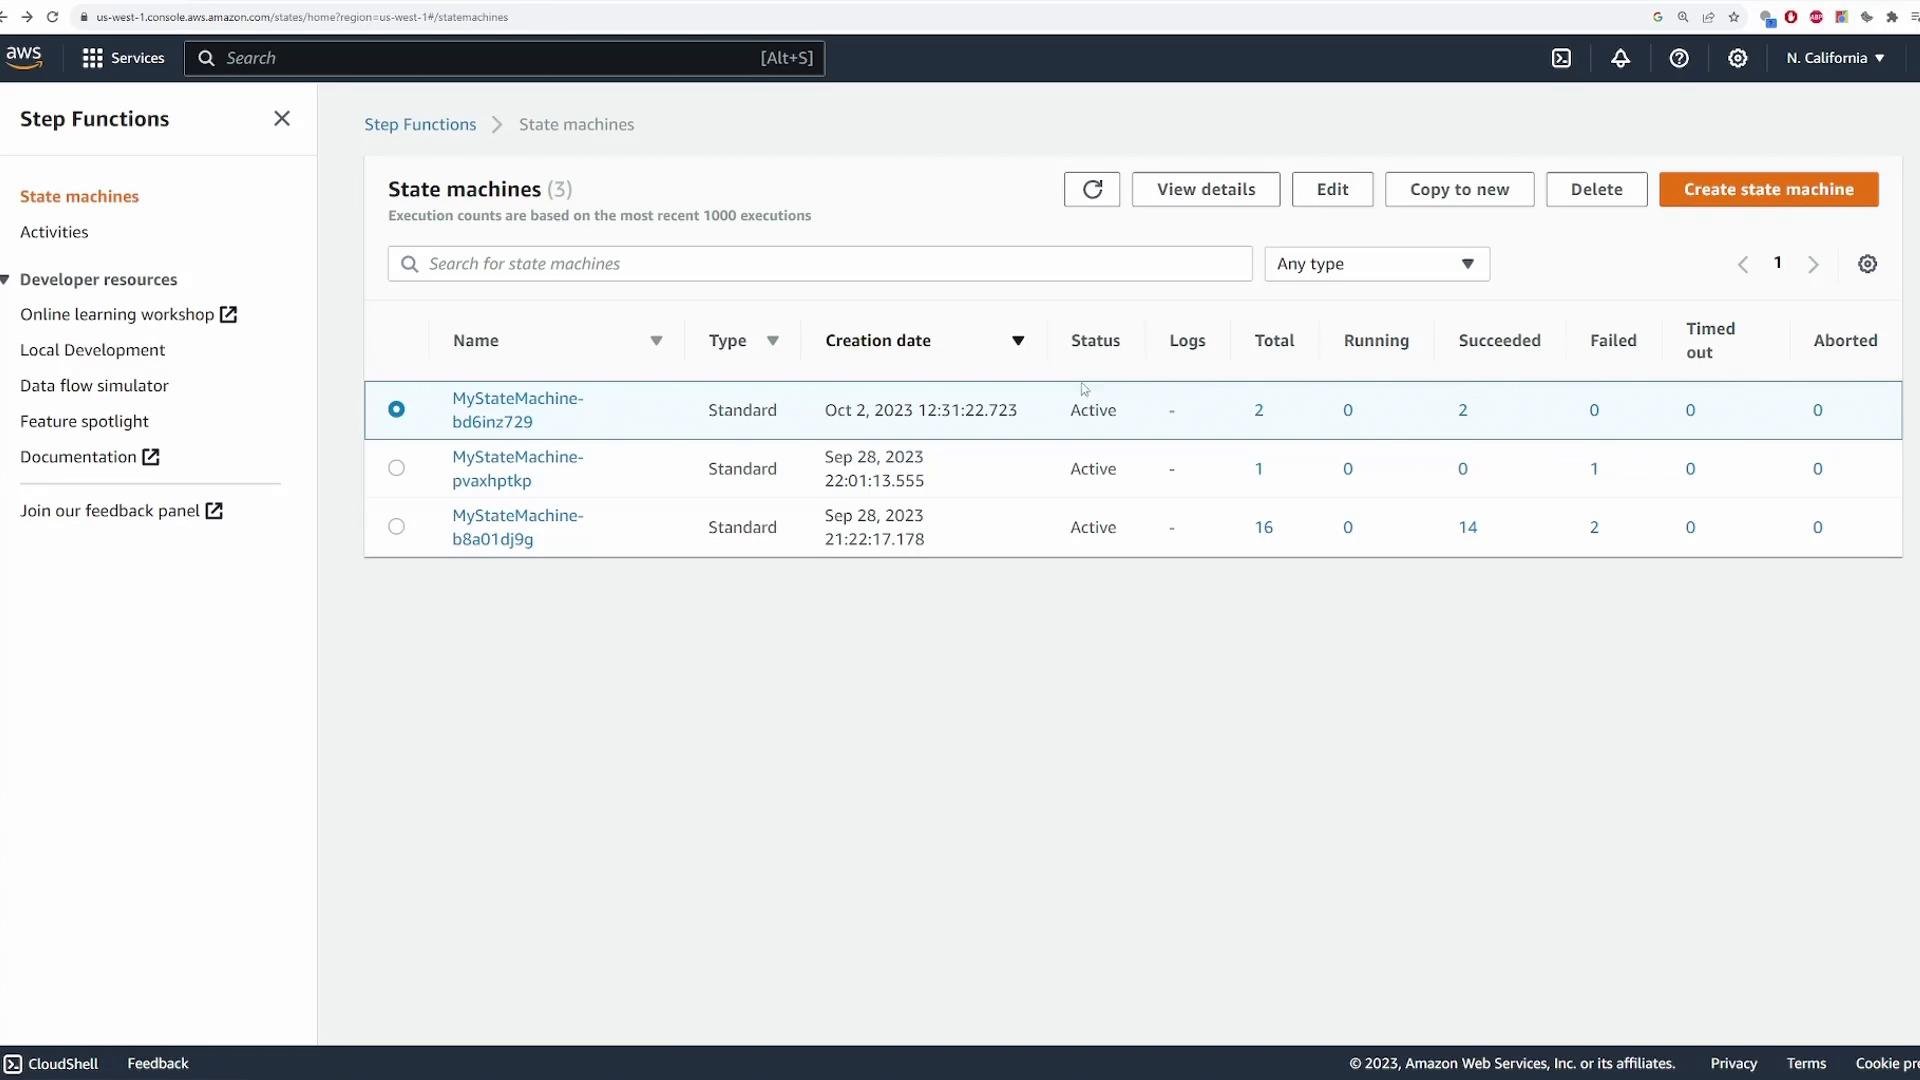This screenshot has height=1080, width=1920.
Task: Click the browser reload icon
Action: (x=52, y=17)
